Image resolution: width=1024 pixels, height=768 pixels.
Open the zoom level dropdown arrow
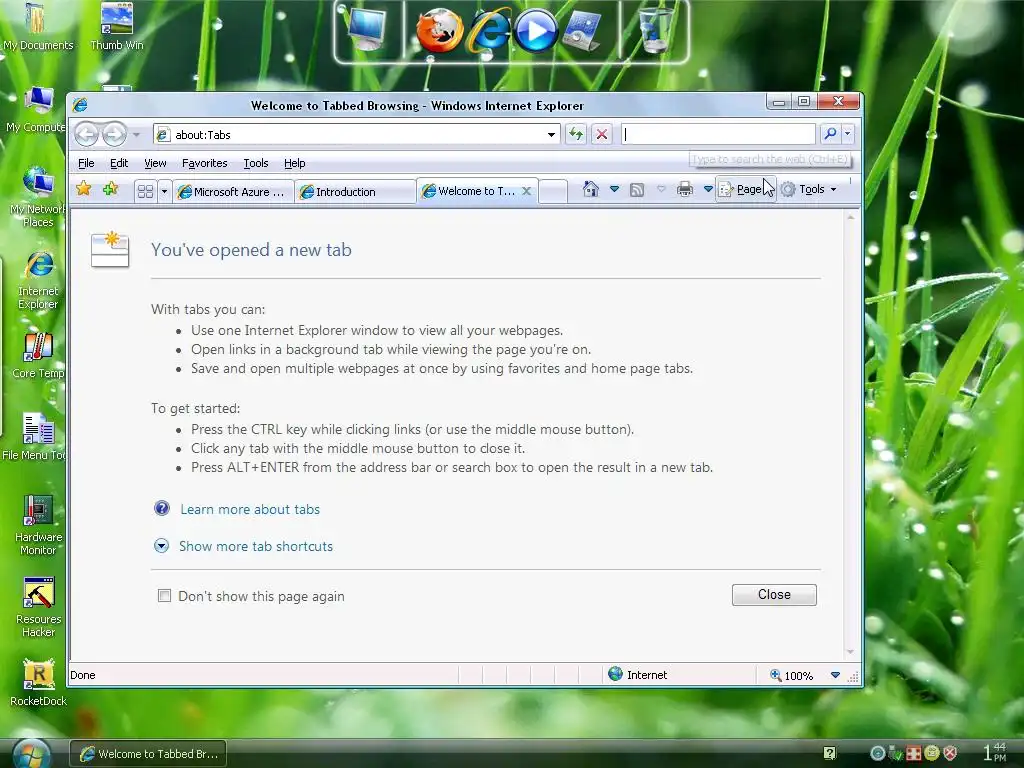click(x=835, y=675)
